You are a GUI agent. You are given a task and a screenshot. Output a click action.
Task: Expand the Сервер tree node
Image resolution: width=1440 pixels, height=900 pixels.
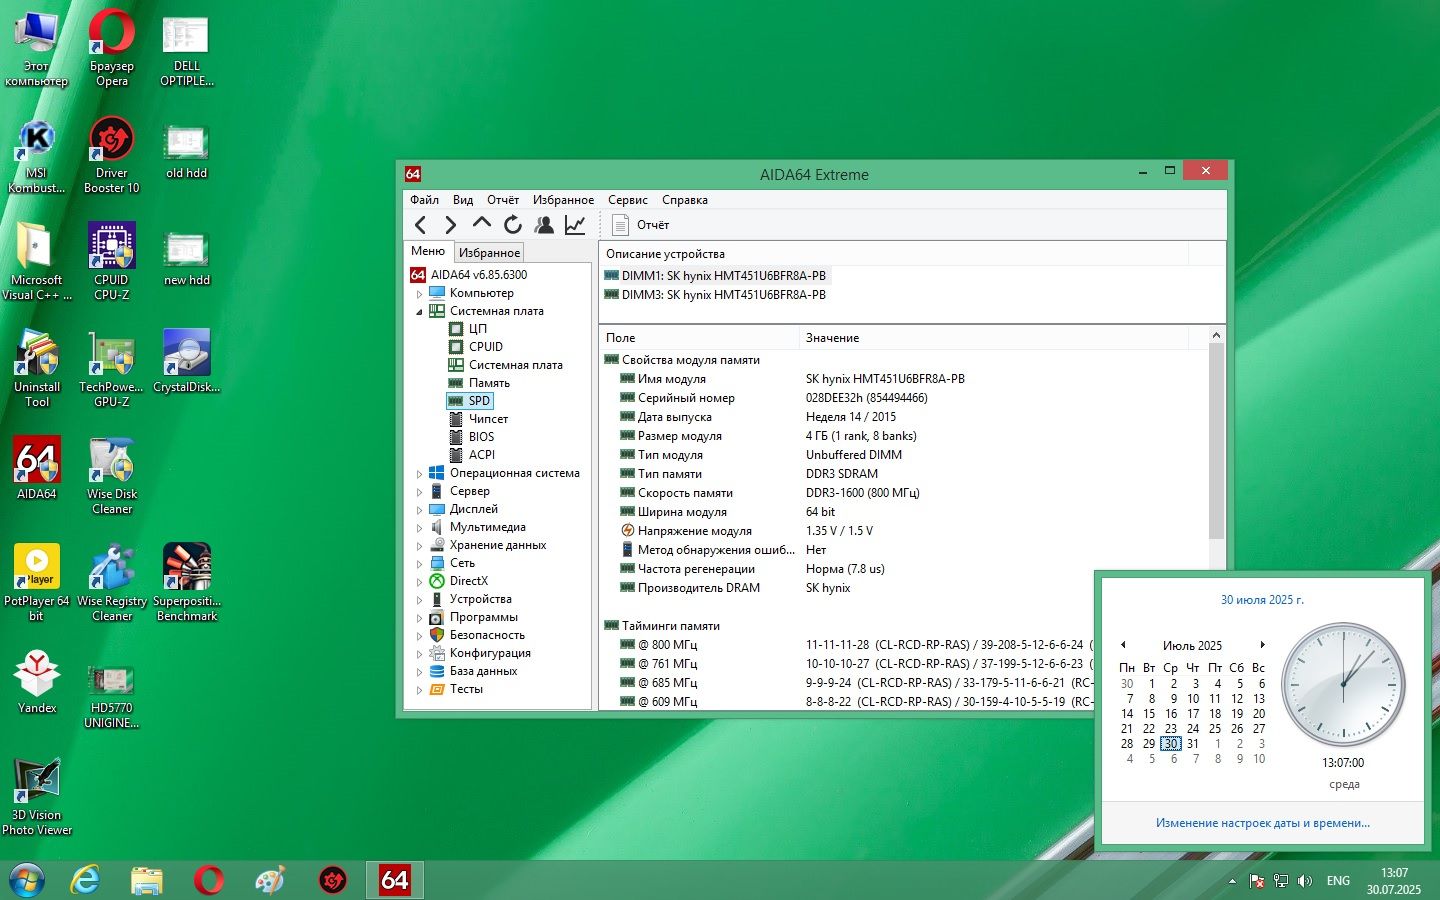[x=420, y=492]
